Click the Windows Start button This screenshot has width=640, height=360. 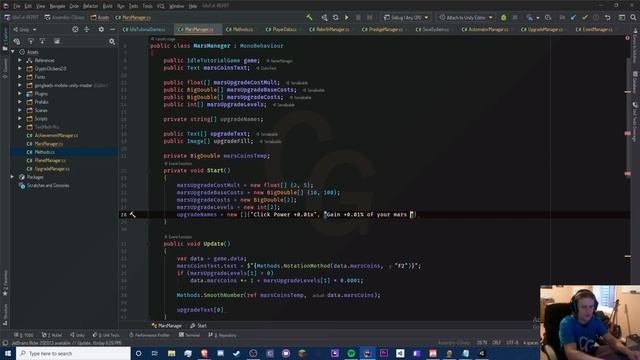click(7, 353)
